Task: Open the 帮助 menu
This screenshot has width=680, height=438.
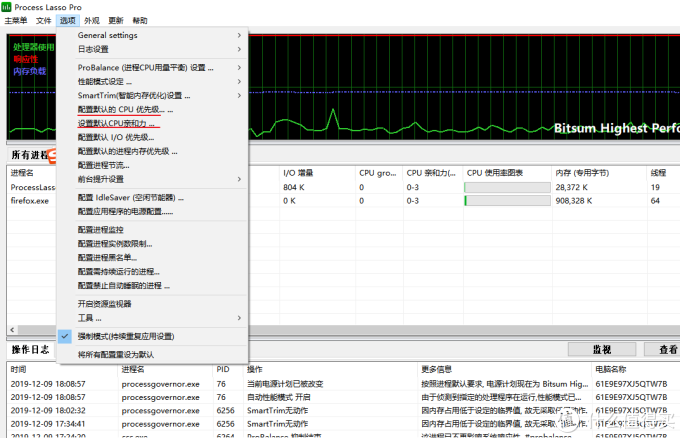Action: 140,20
